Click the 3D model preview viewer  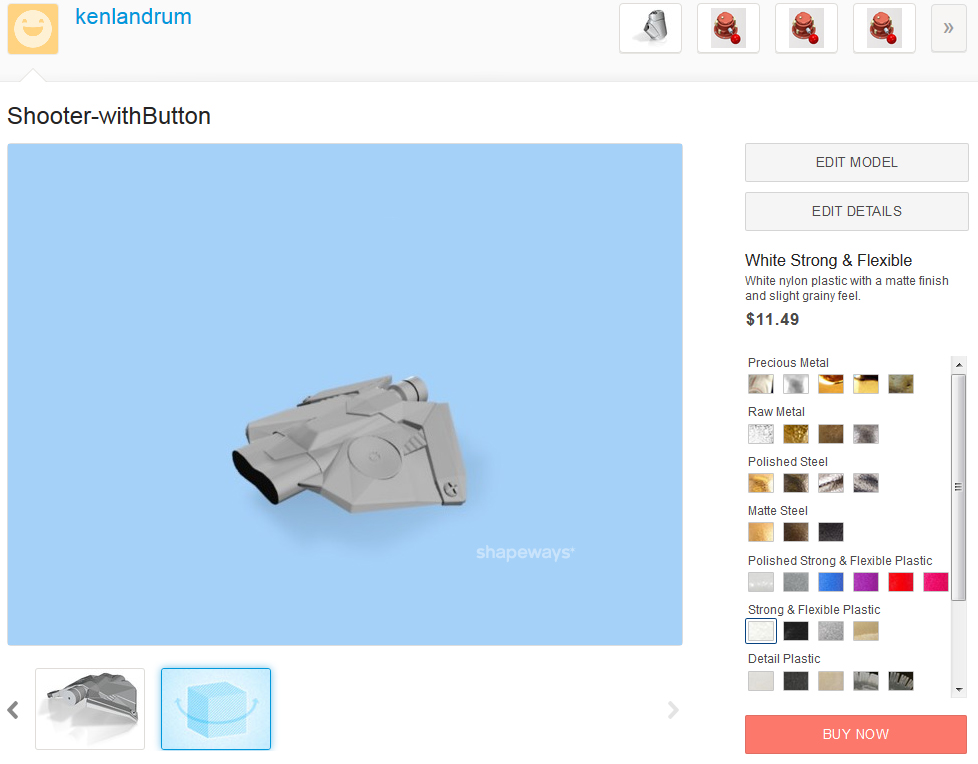(x=345, y=394)
